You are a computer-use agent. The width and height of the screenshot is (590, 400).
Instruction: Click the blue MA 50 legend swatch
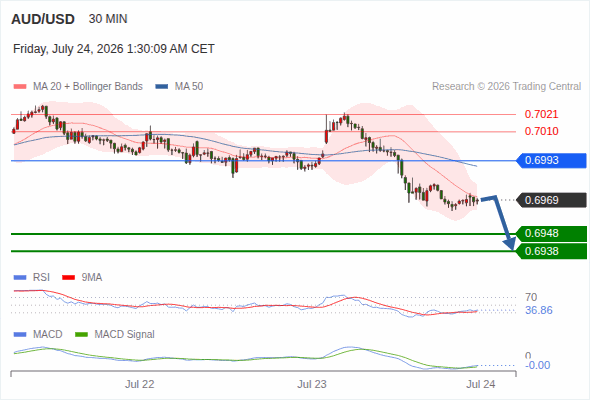(162, 87)
